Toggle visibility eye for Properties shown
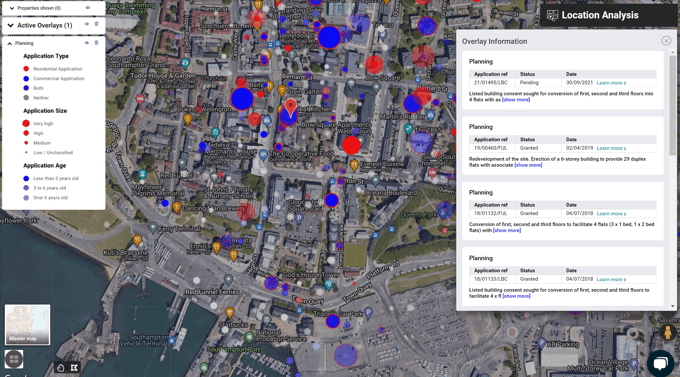 click(x=88, y=8)
